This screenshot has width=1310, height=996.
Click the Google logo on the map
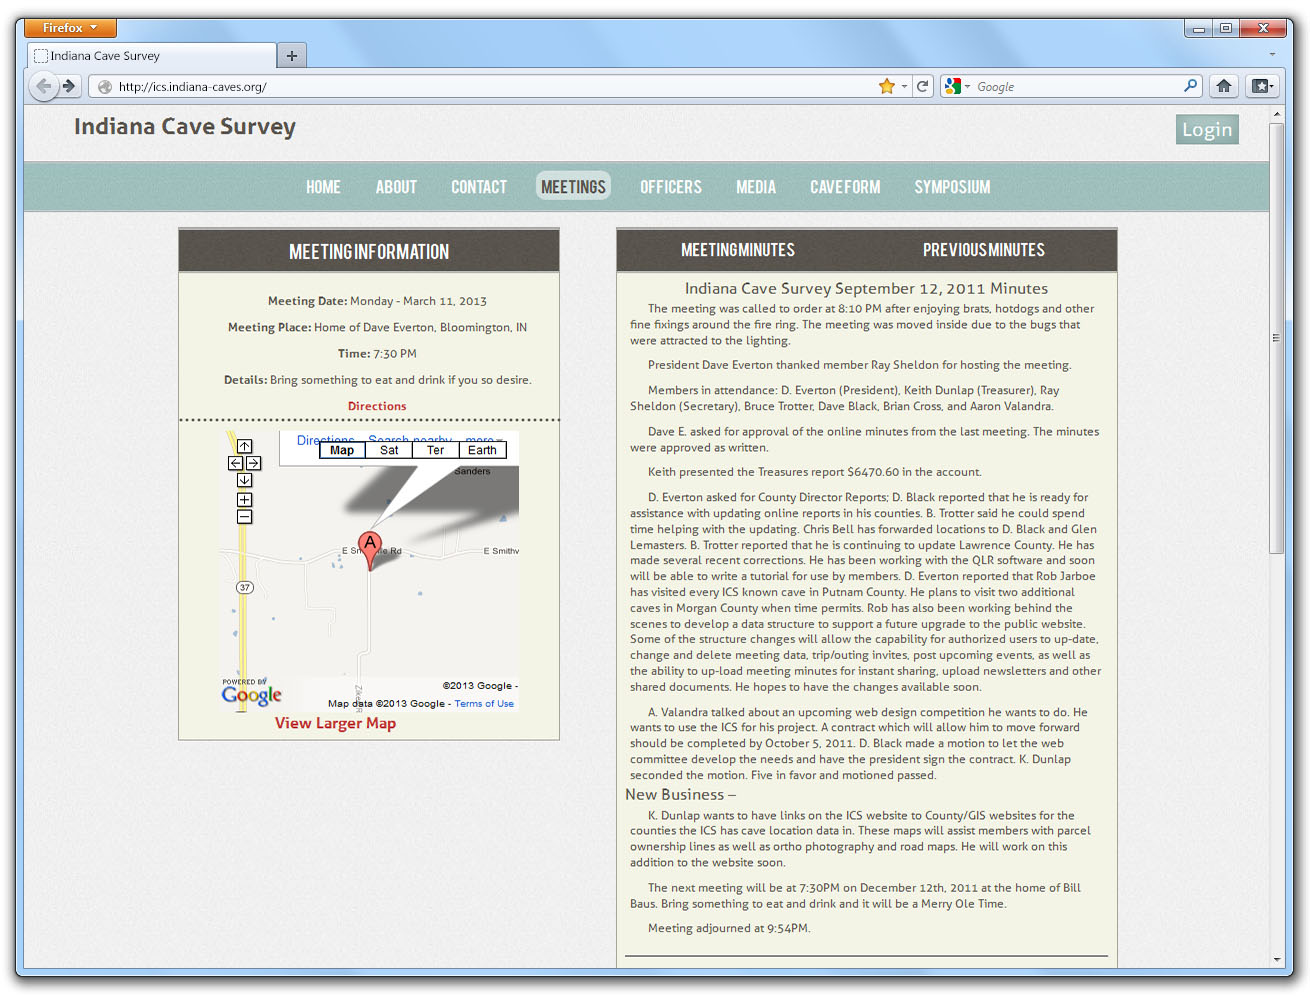click(251, 694)
